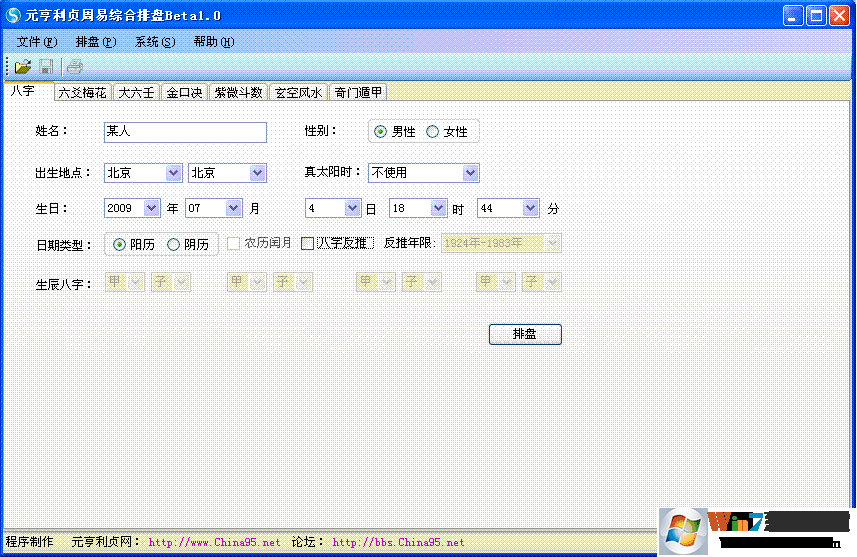857x557 pixels.
Task: Enable the 八字反推 checkbox
Action: click(338, 243)
